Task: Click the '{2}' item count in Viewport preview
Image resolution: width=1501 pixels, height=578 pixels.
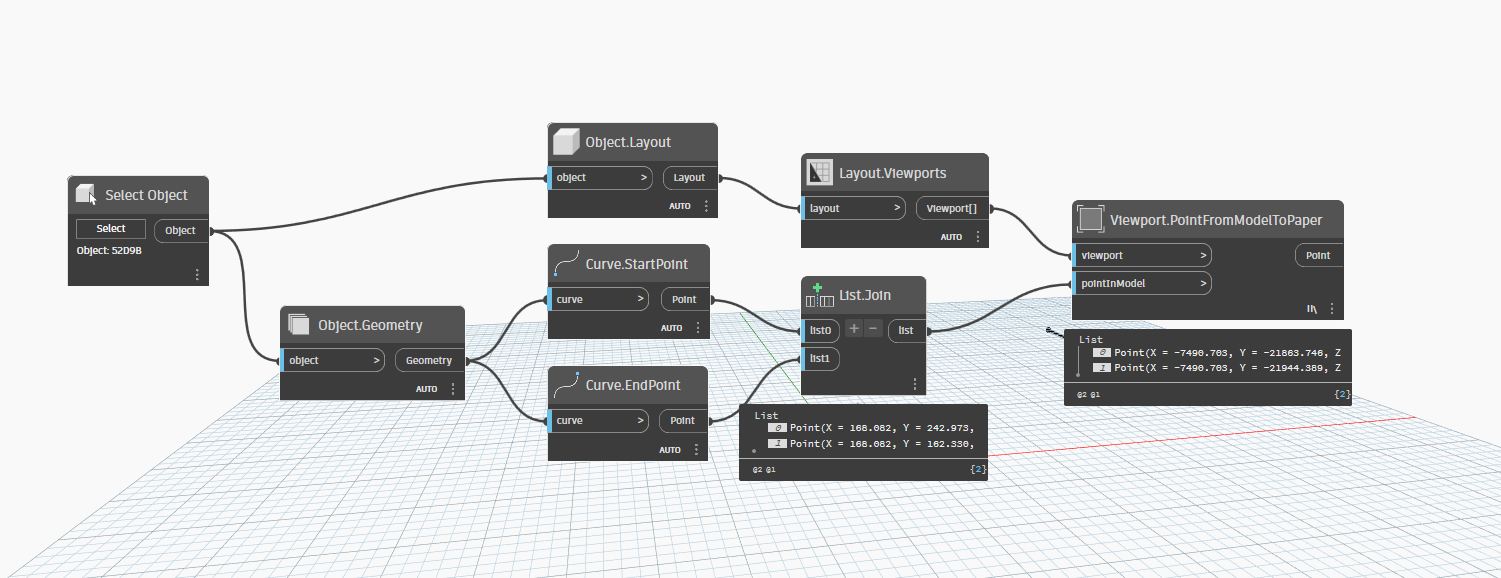Action: [x=1343, y=395]
